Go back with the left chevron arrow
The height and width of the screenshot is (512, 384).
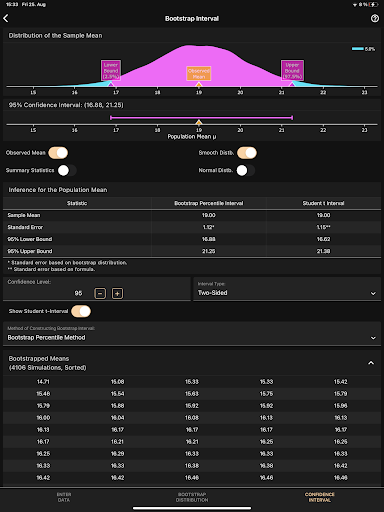pyautogui.click(x=6, y=18)
